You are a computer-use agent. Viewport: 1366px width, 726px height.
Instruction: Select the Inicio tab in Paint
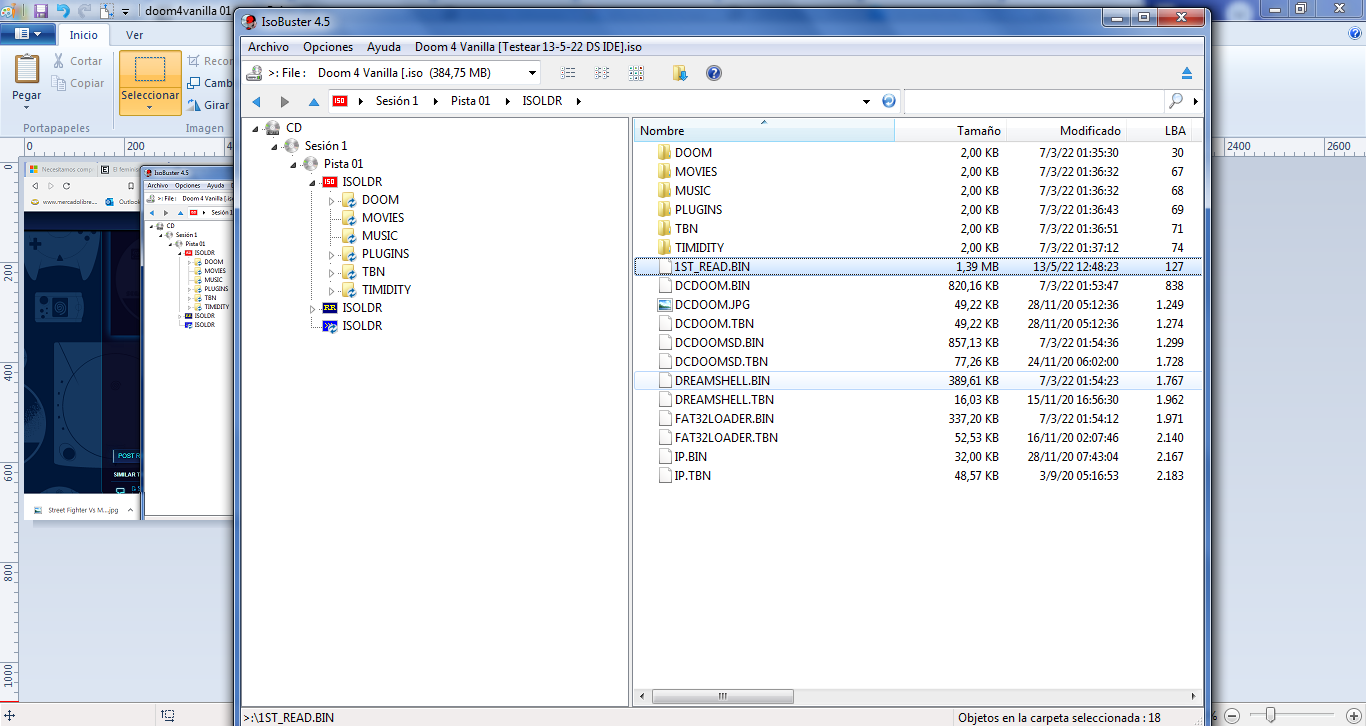click(84, 35)
